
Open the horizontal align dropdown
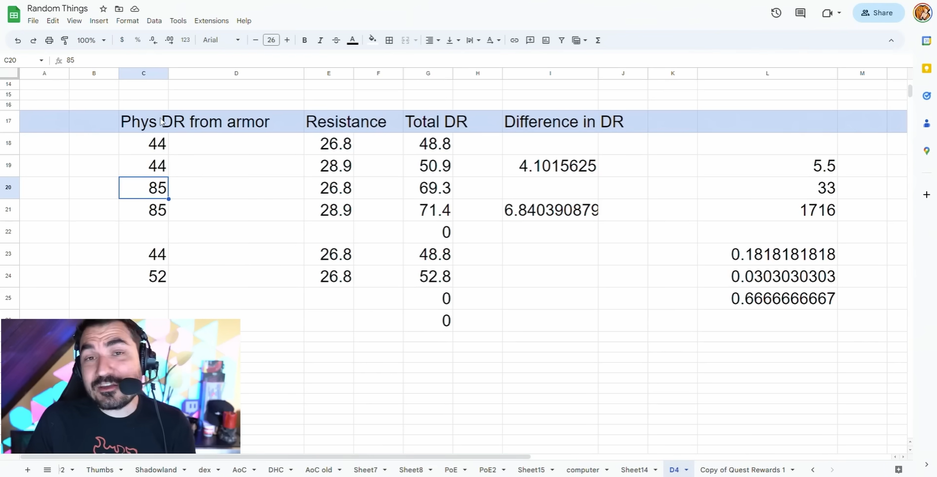[432, 40]
